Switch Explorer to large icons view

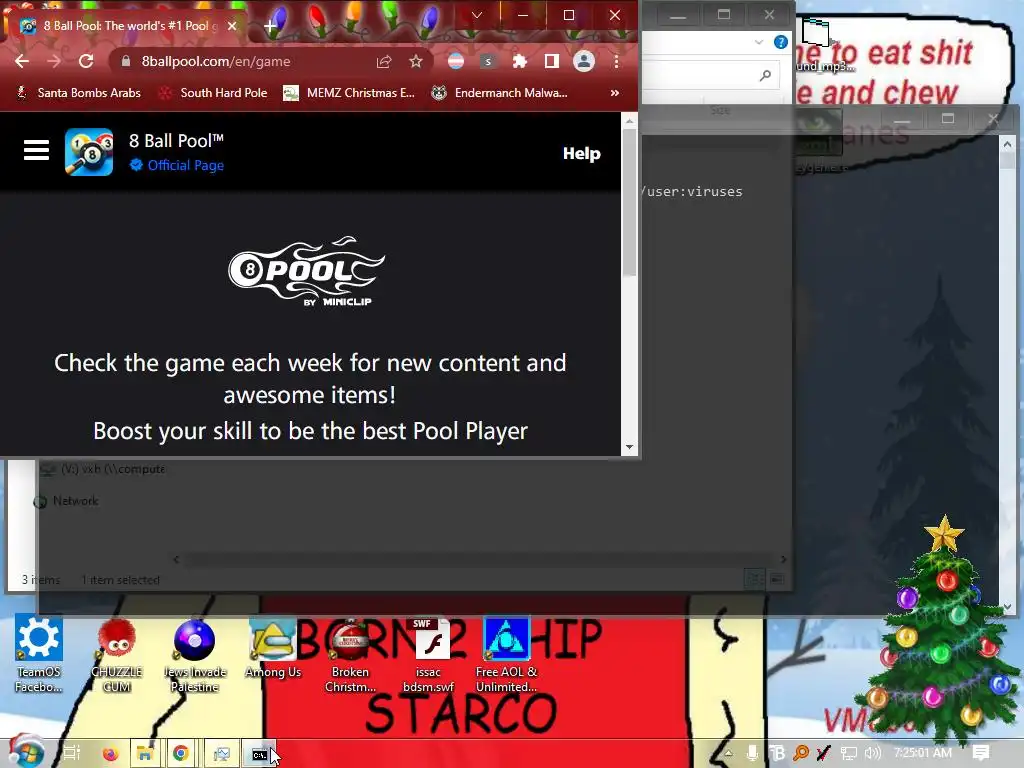click(776, 579)
